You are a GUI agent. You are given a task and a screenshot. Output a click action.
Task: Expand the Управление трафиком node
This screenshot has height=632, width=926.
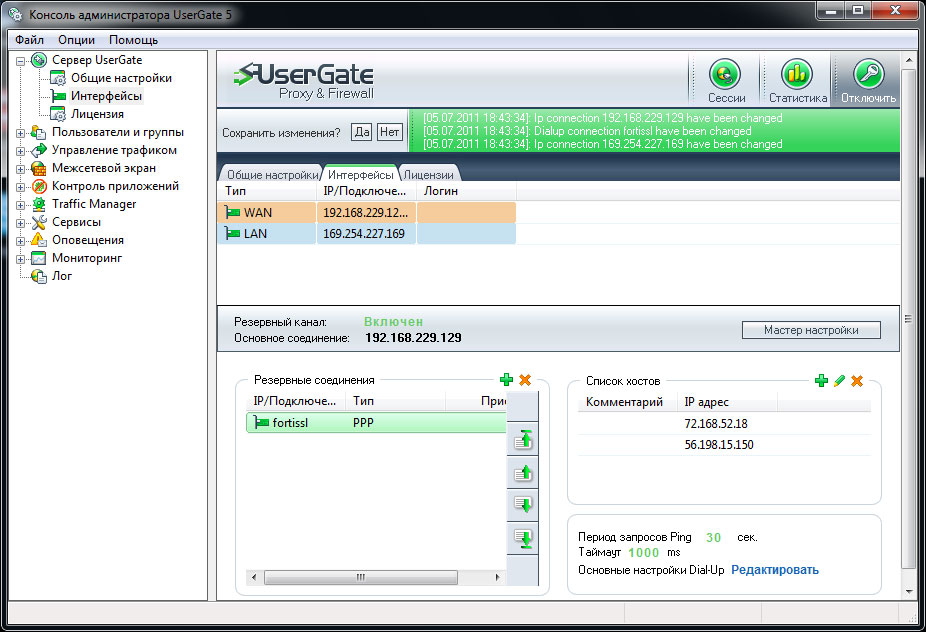(21, 151)
